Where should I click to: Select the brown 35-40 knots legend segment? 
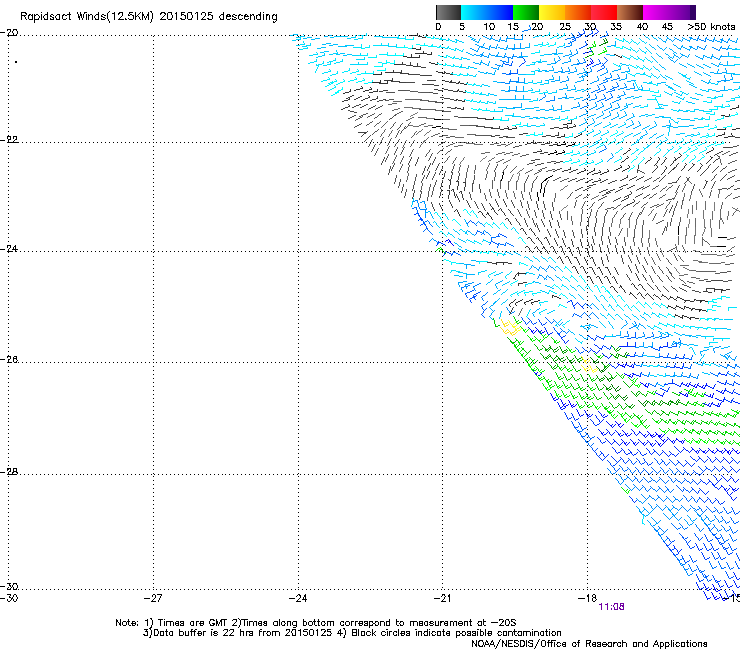point(630,12)
